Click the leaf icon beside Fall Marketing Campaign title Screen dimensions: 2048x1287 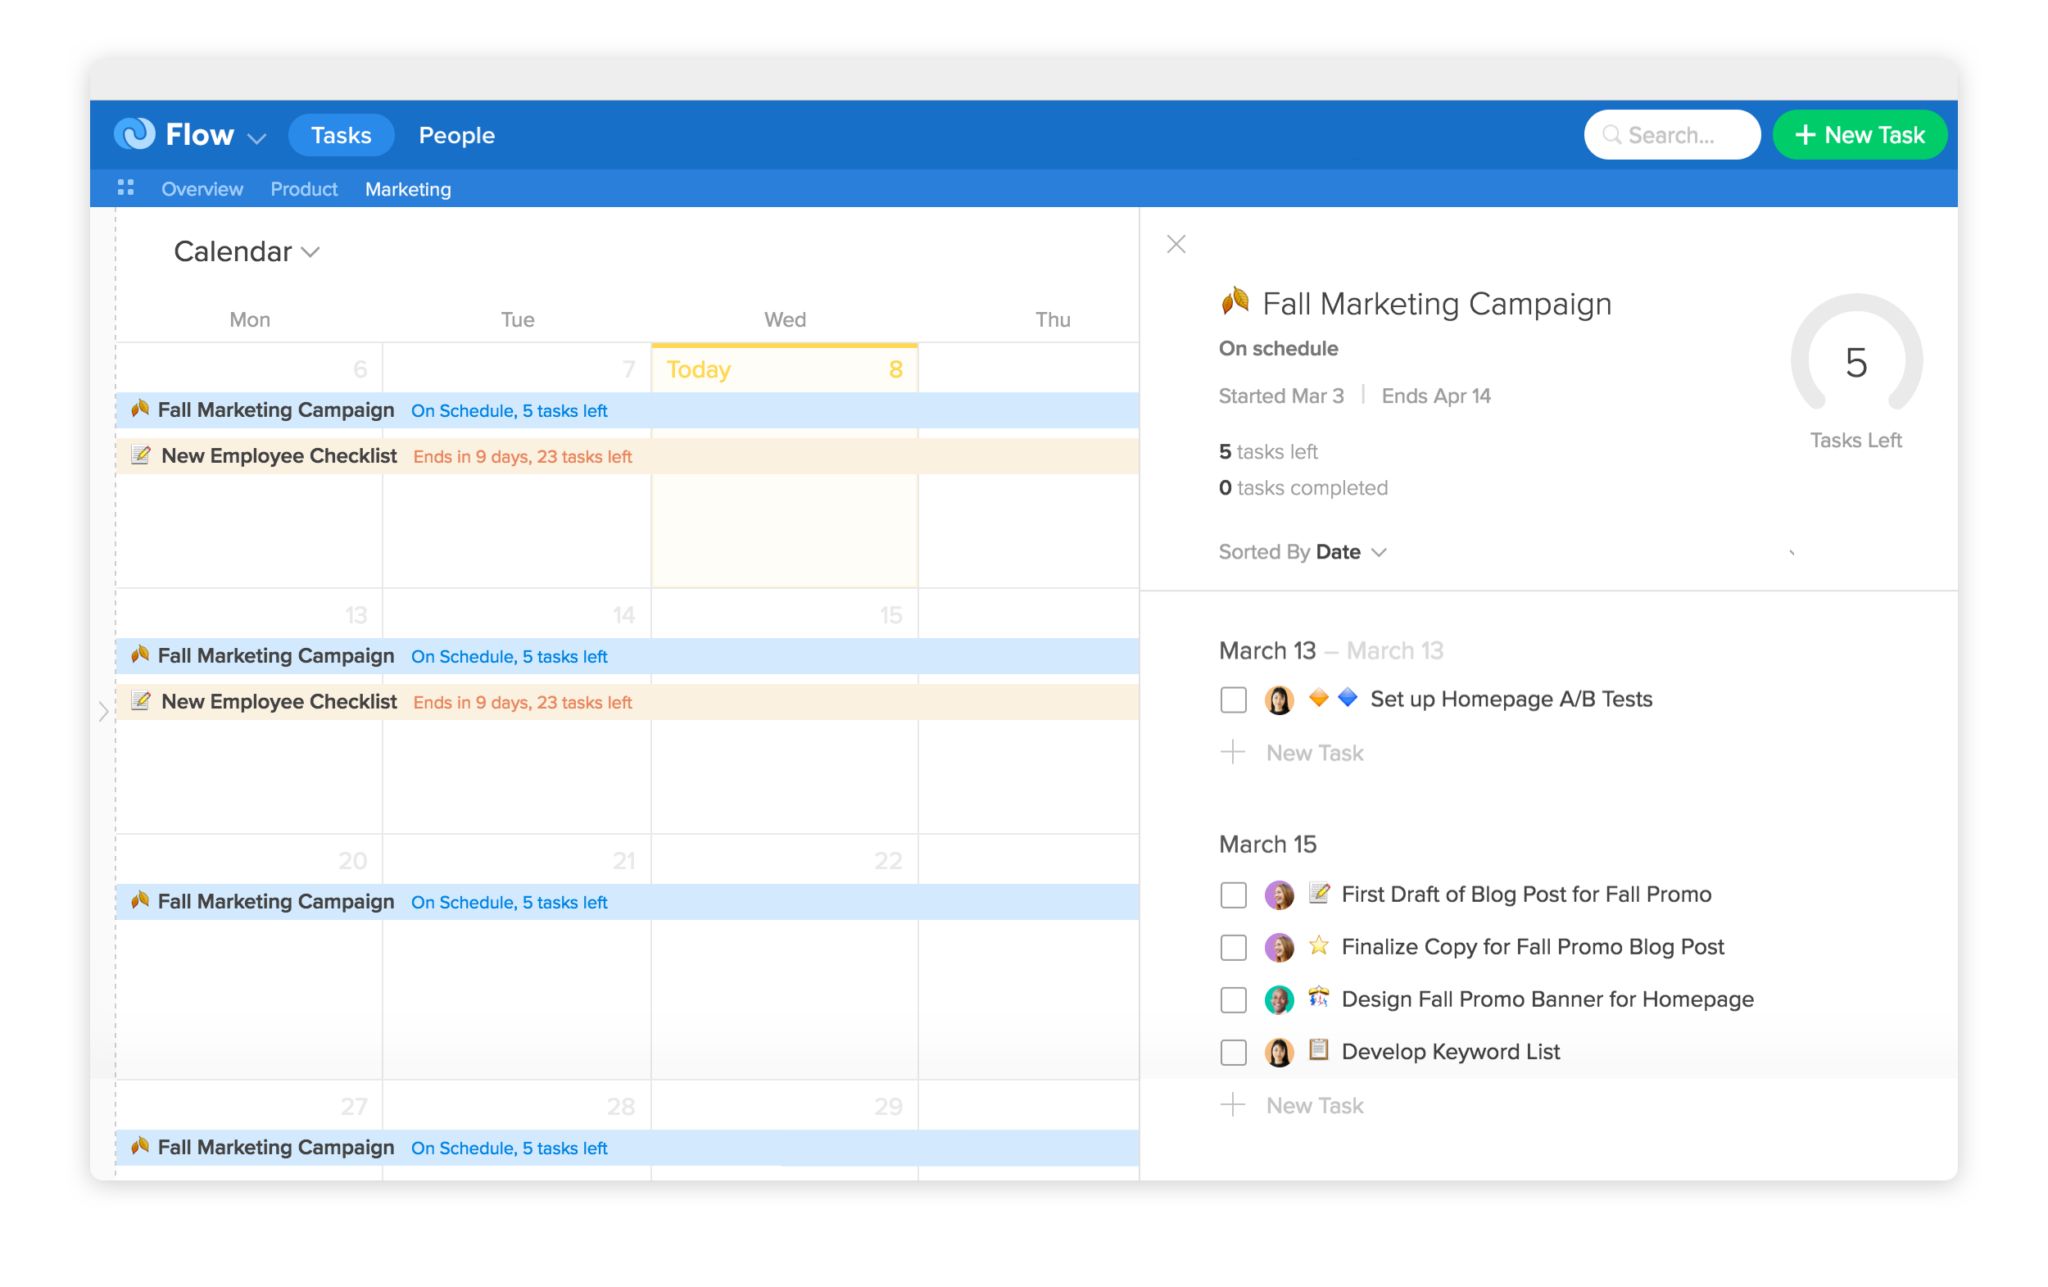1235,301
